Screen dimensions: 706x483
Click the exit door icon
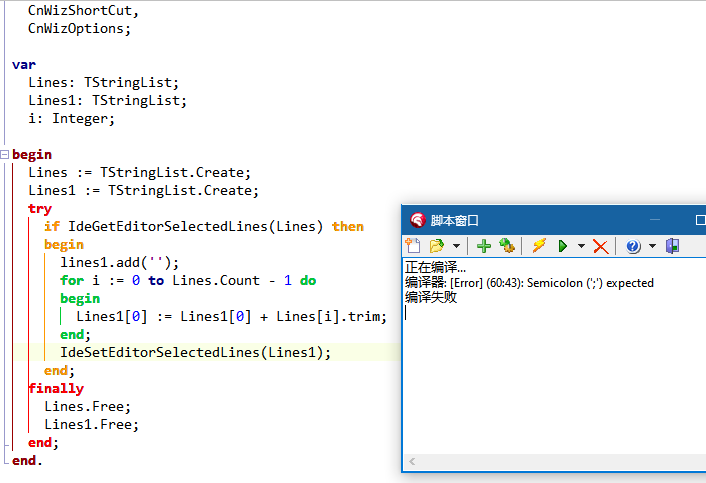click(x=672, y=246)
